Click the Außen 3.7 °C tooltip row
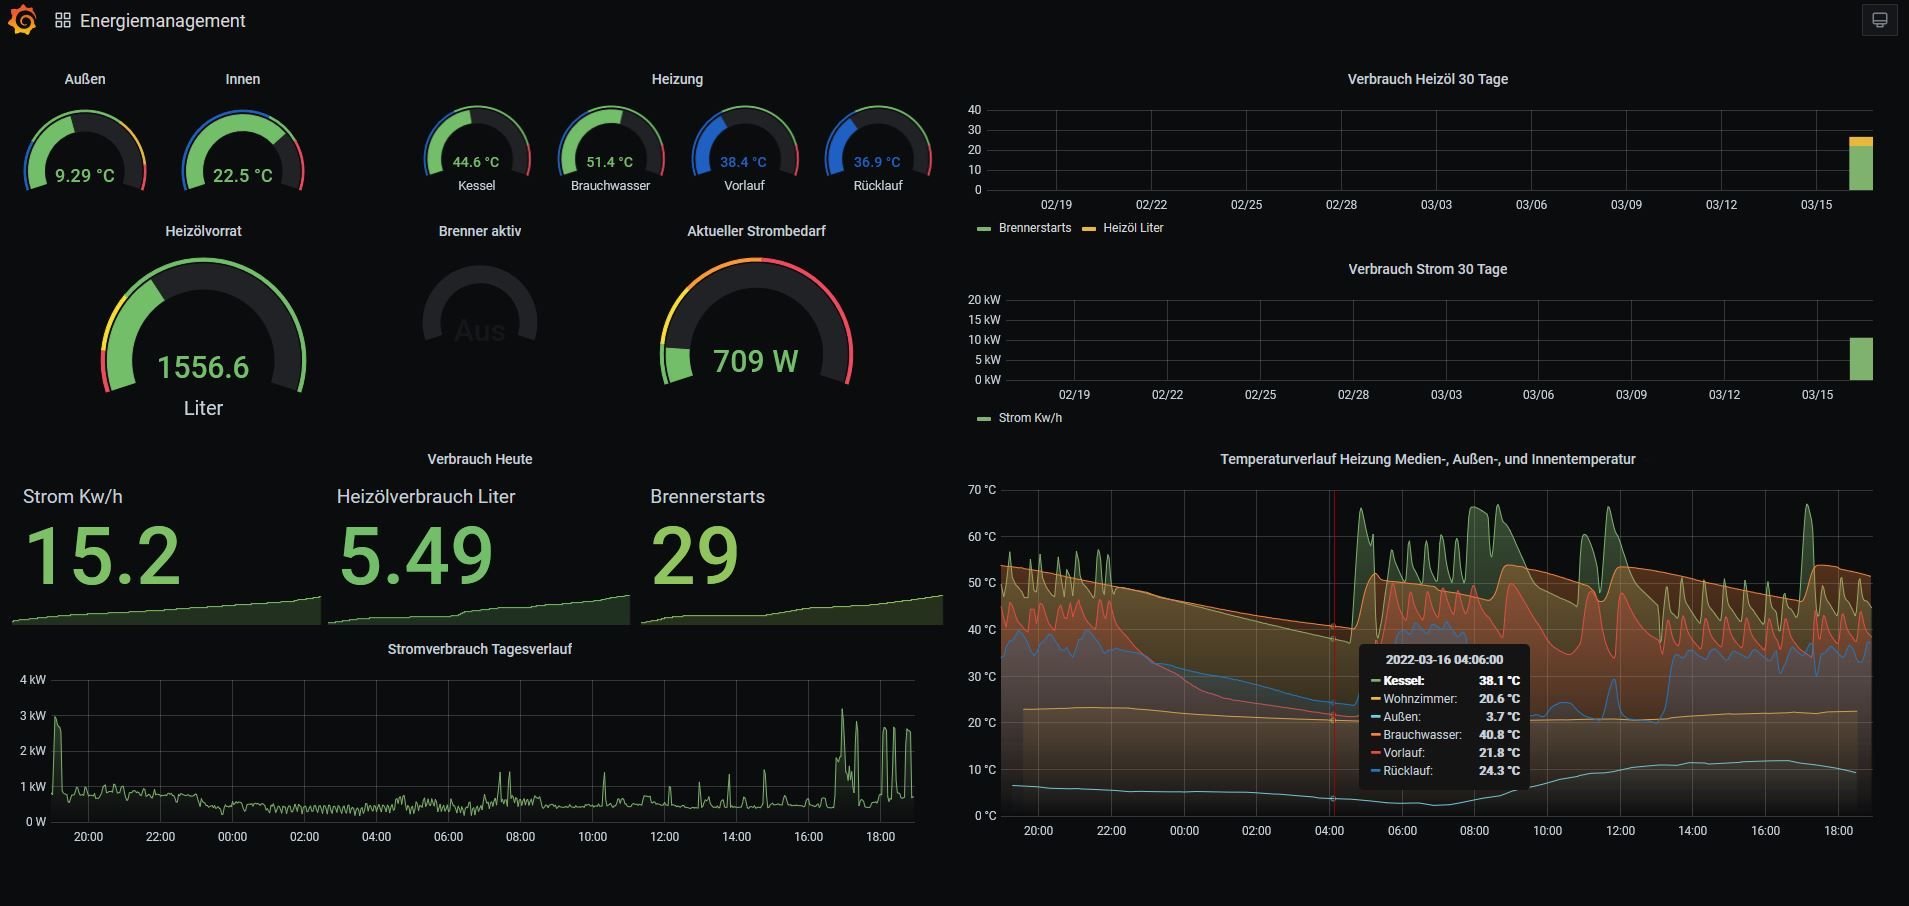The image size is (1909, 906). pyautogui.click(x=1446, y=717)
